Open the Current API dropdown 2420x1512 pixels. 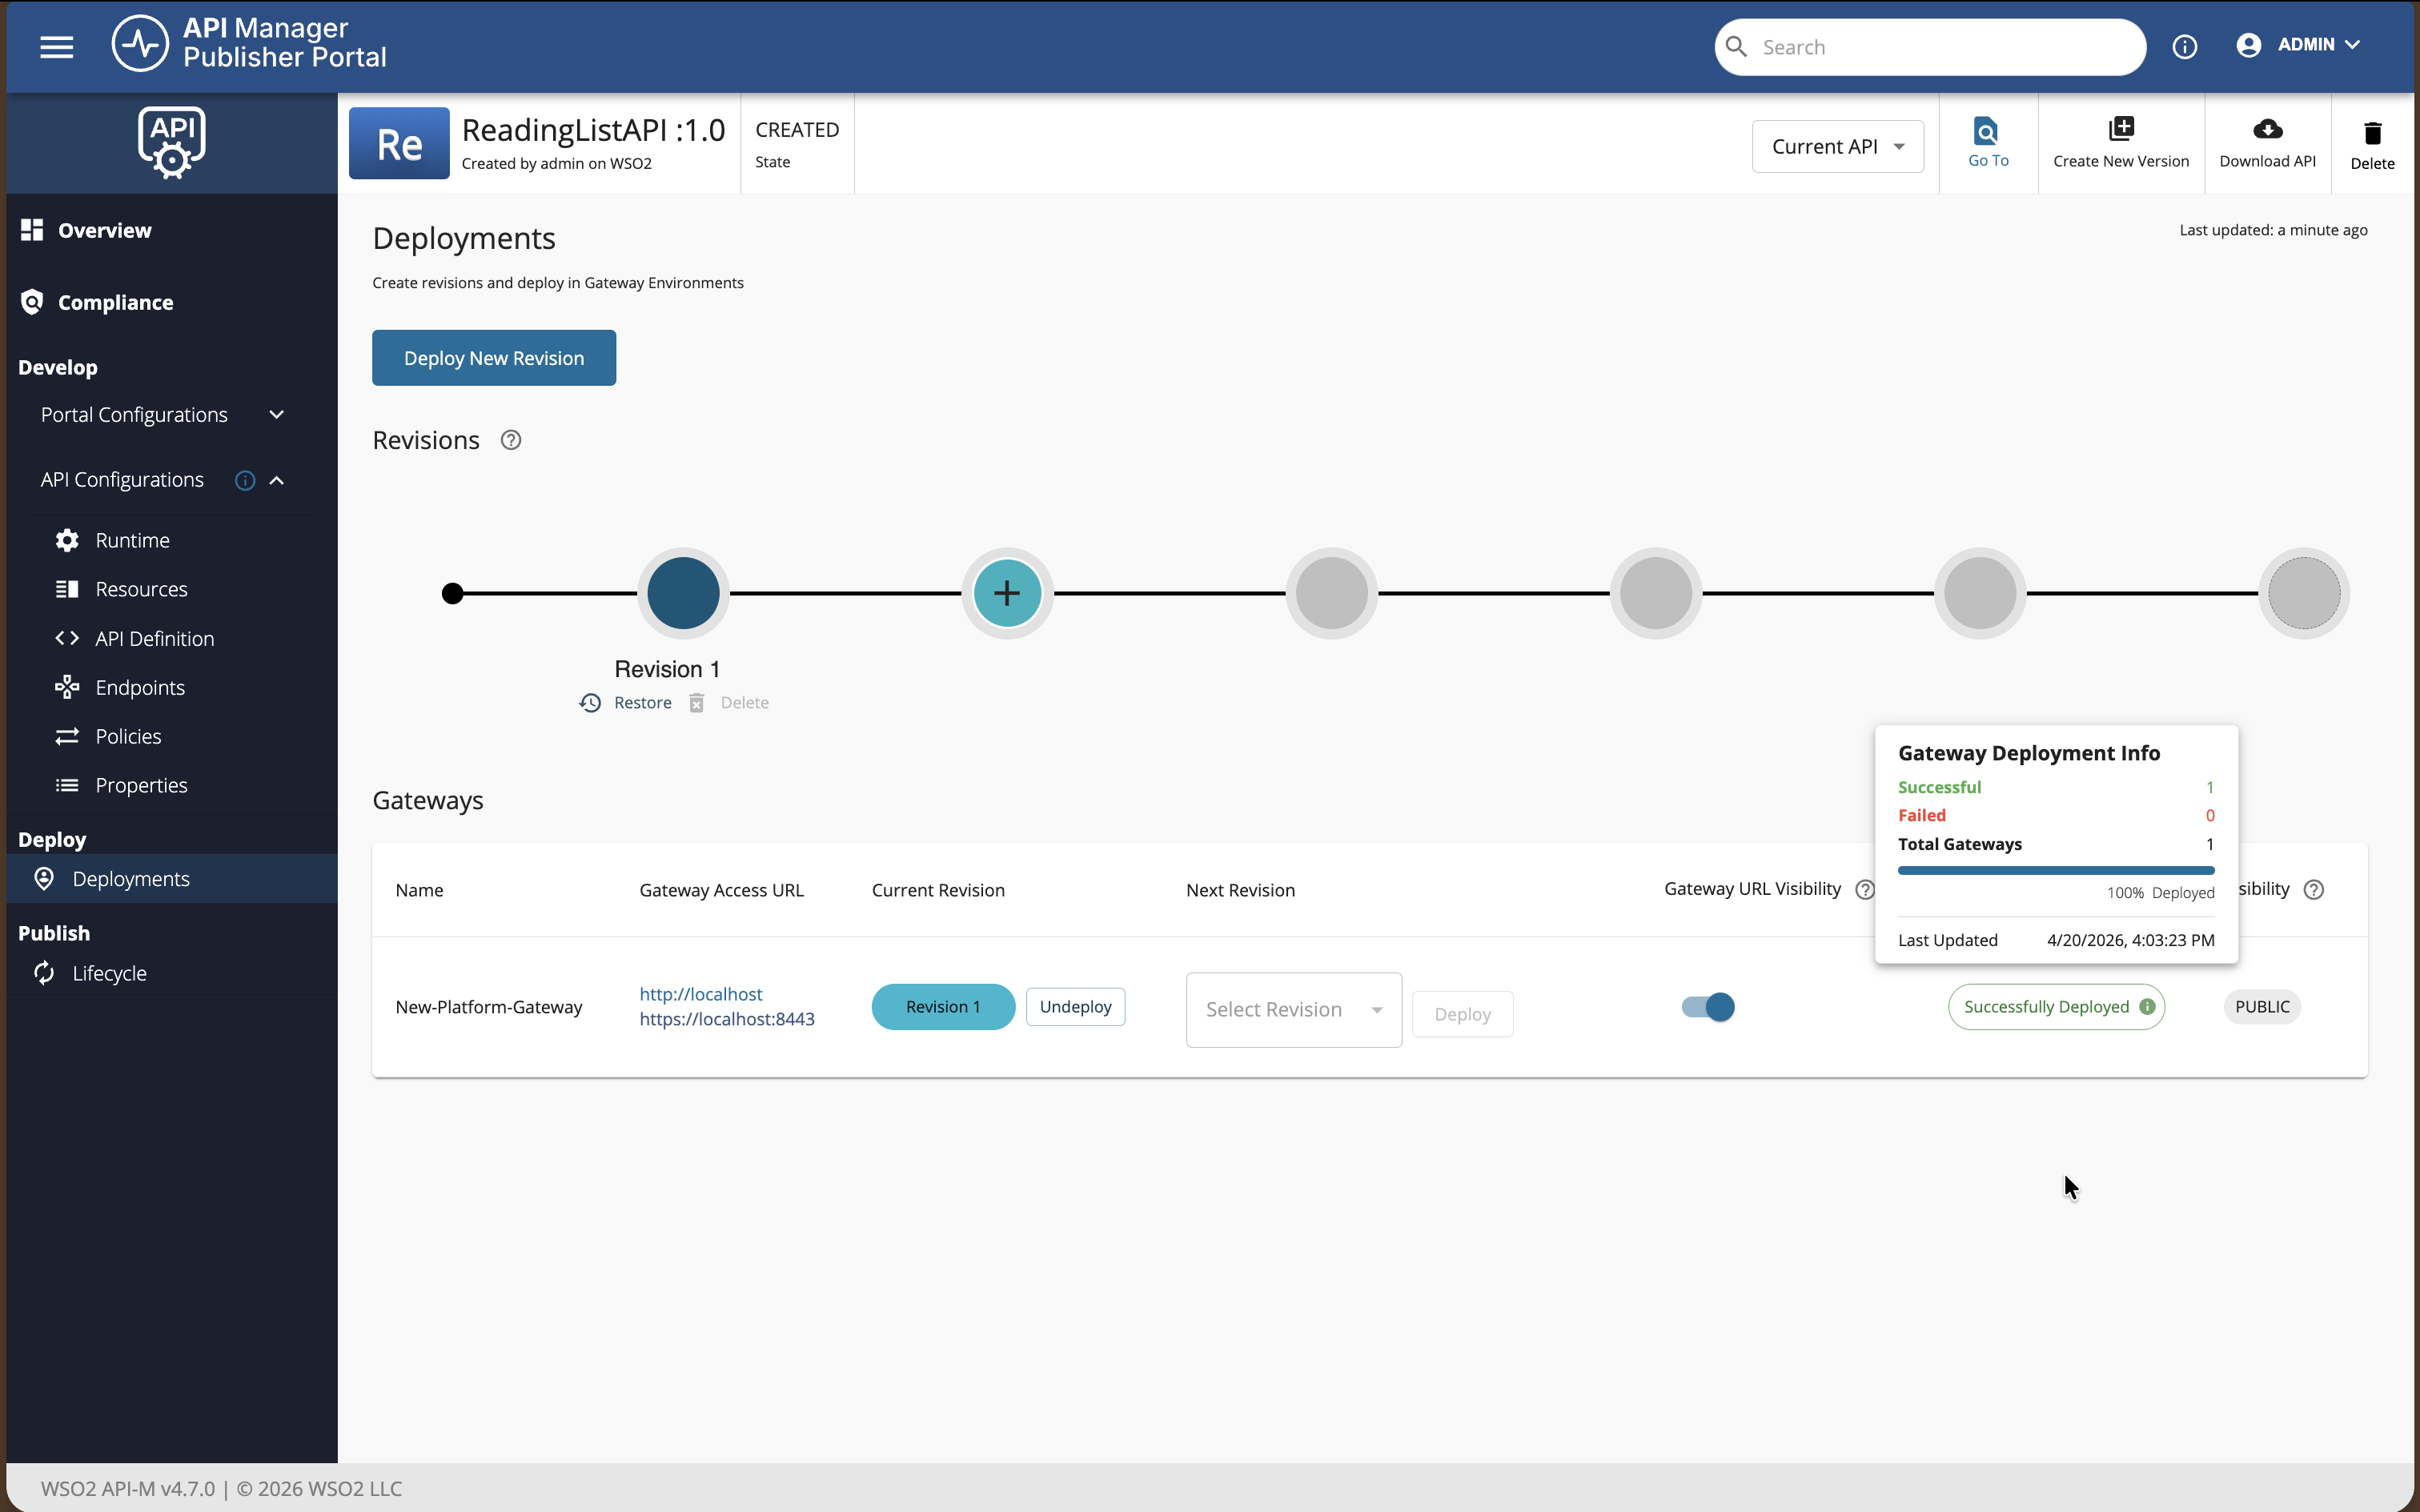tap(1837, 146)
